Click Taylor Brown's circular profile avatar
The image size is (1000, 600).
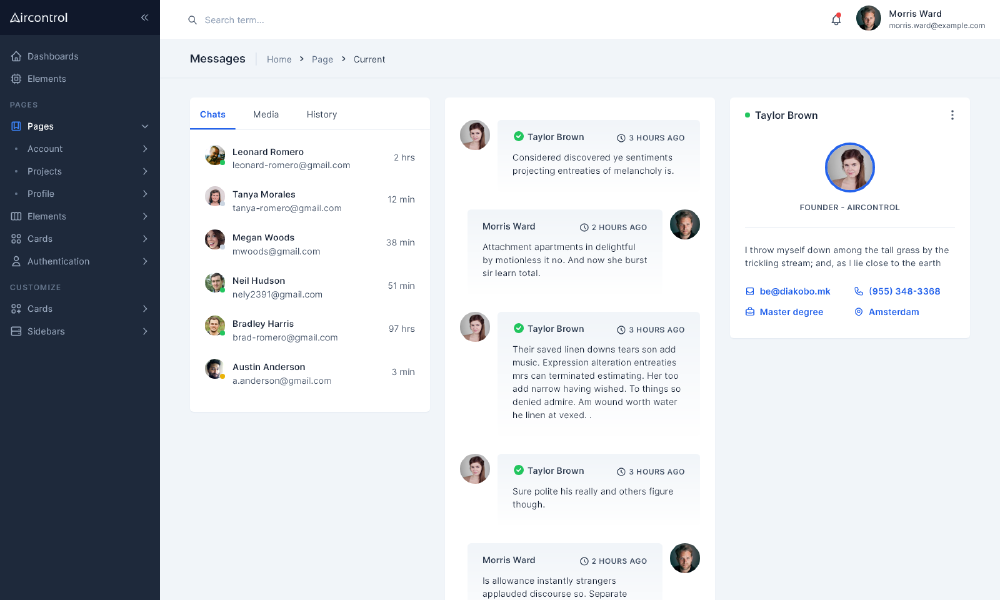click(849, 167)
